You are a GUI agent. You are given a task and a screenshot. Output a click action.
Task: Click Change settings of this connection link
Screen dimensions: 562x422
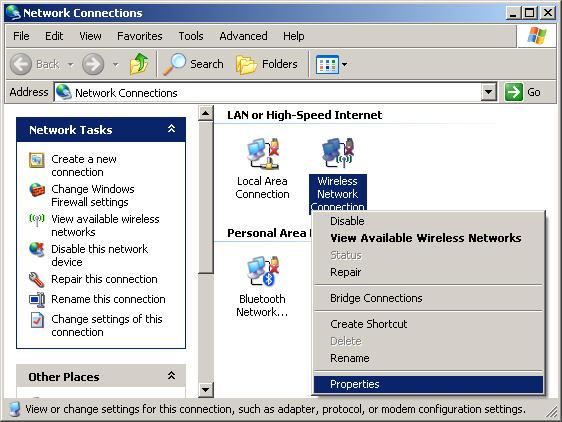tap(107, 326)
